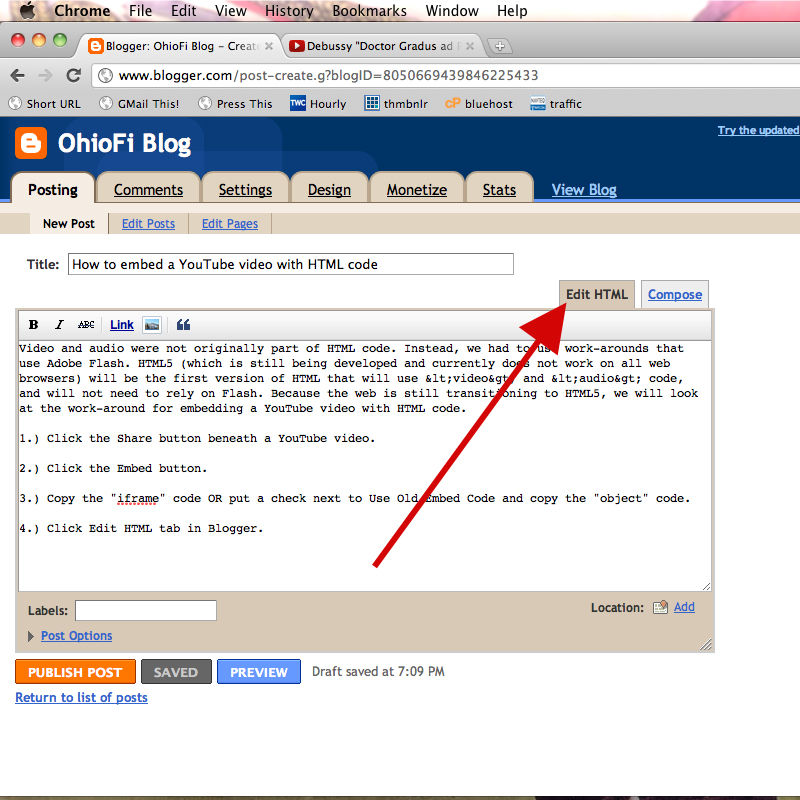Close the Debussy YouTube tab
This screenshot has width=800, height=800.
click(x=470, y=46)
